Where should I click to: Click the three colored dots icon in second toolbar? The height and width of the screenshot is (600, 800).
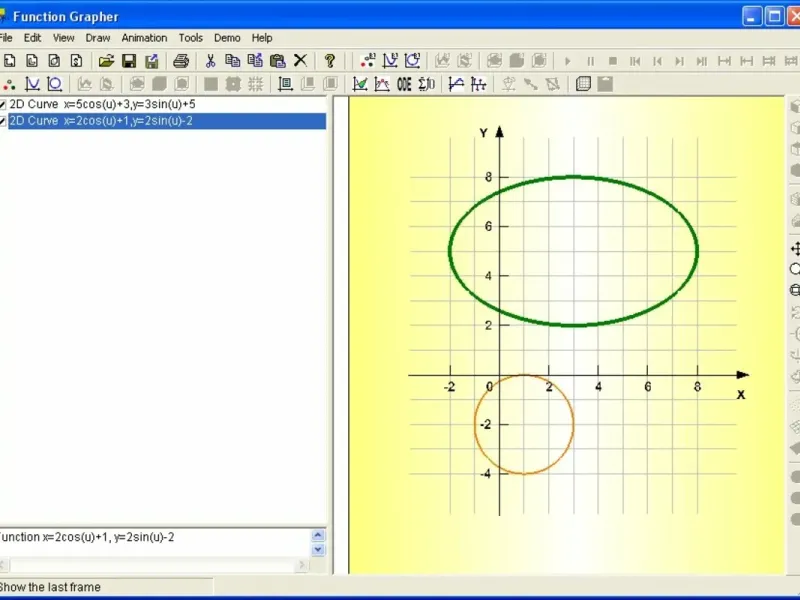tap(9, 84)
